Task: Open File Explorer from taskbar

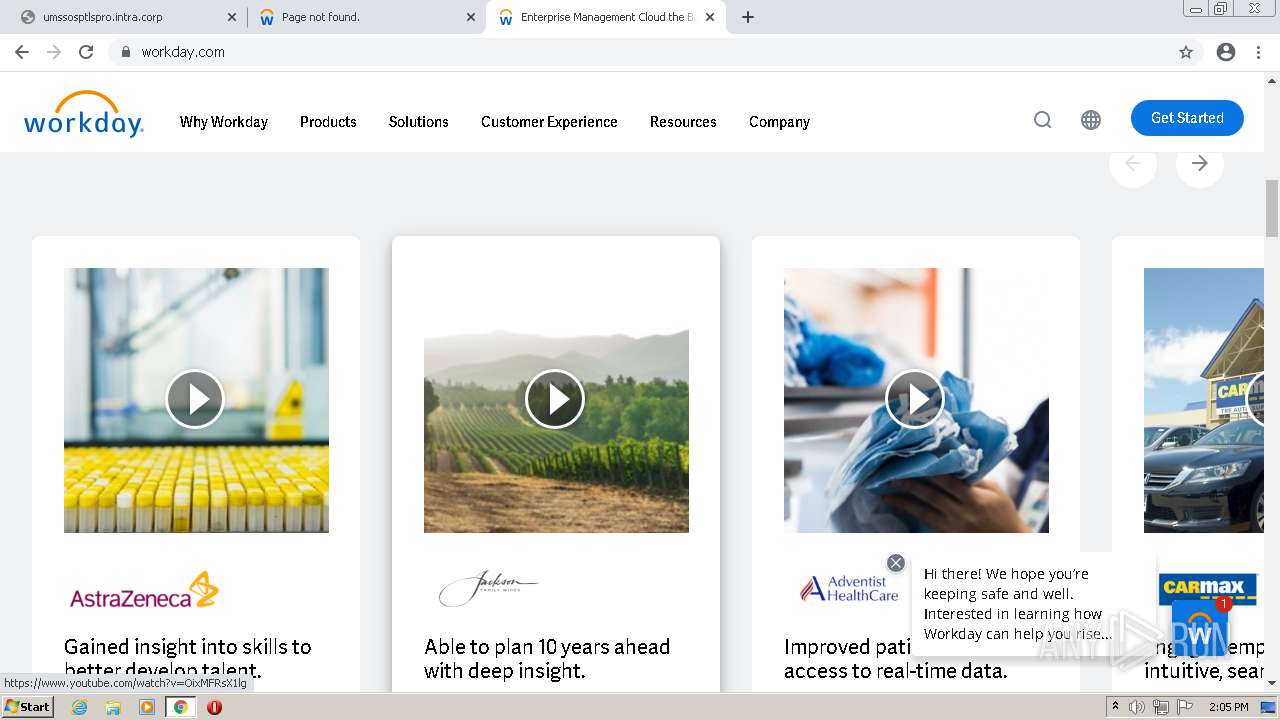Action: point(113,707)
